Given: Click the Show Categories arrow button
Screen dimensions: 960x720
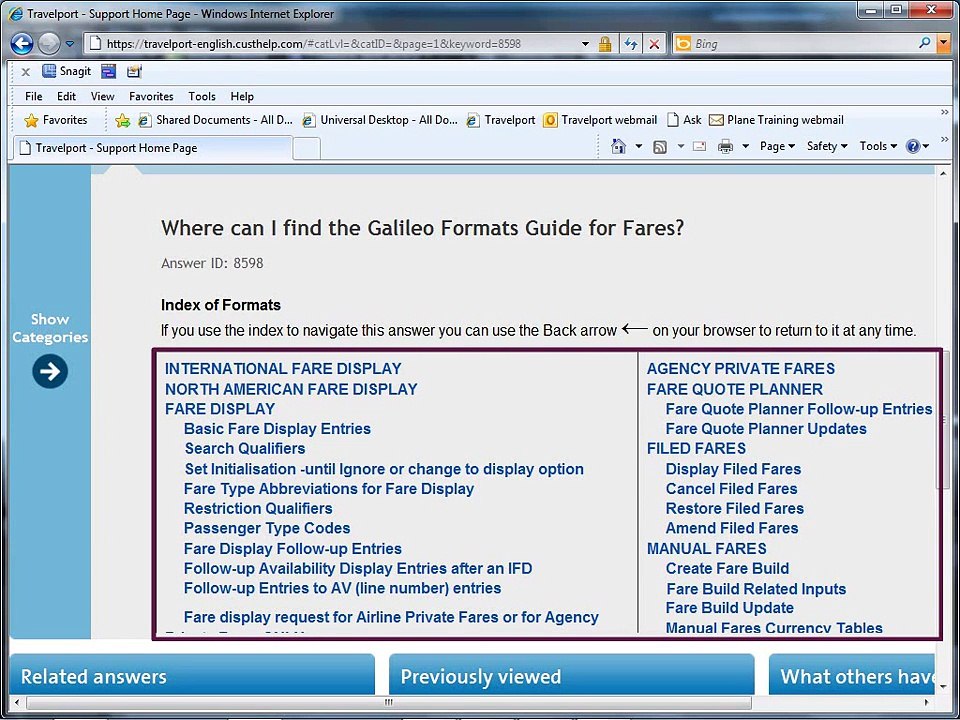Looking at the screenshot, I should point(50,371).
